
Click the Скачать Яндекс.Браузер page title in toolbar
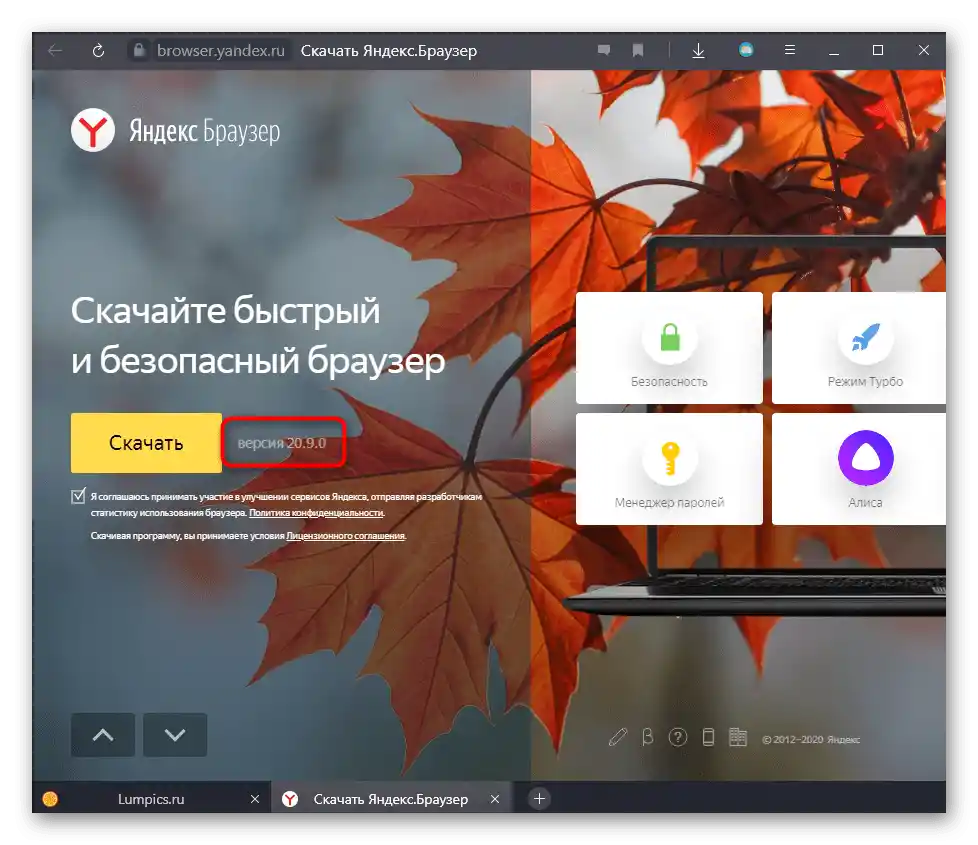389,51
